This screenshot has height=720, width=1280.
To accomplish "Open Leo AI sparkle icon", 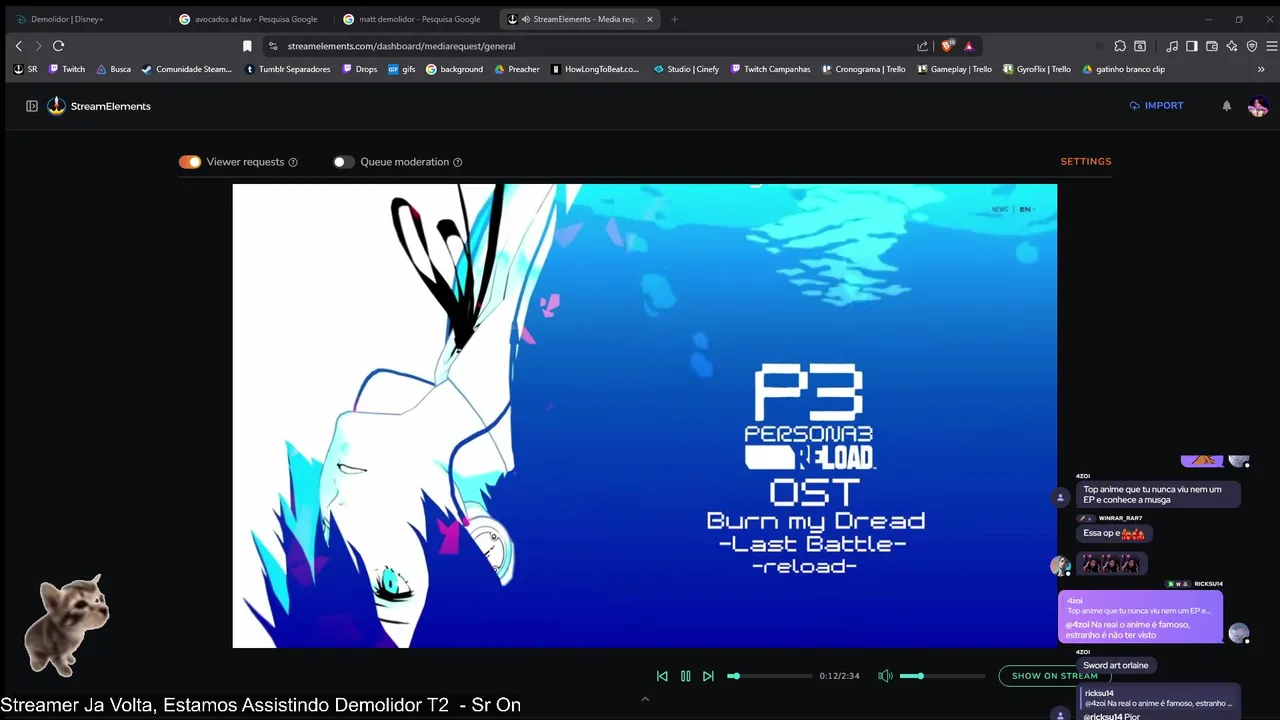I will pos(1232,46).
